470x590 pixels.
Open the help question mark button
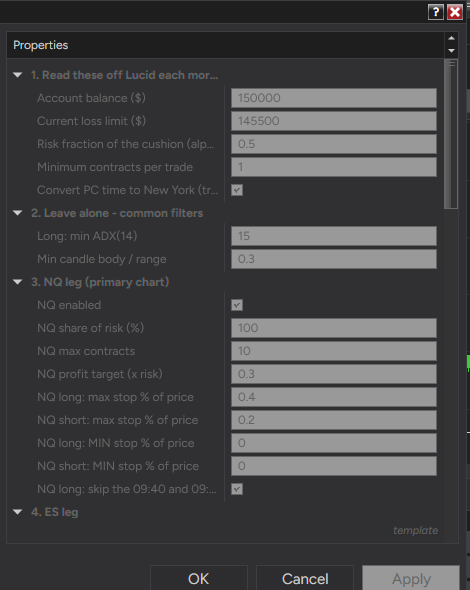[x=436, y=12]
